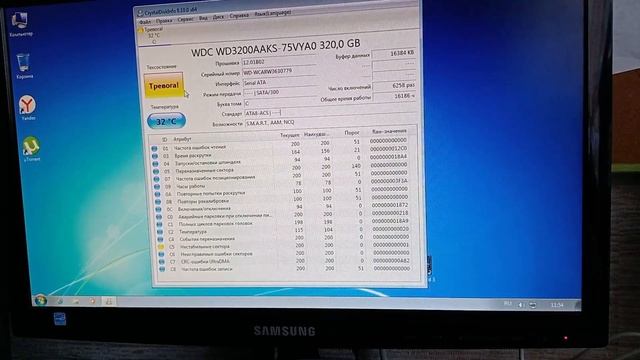Click the serial number field

279,71
